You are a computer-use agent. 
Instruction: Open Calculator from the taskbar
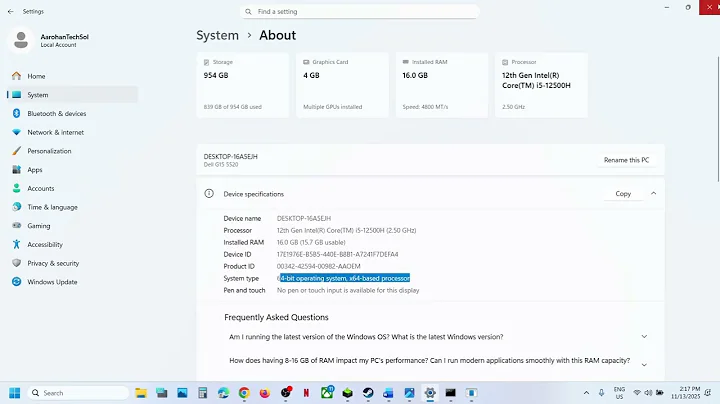coord(202,393)
